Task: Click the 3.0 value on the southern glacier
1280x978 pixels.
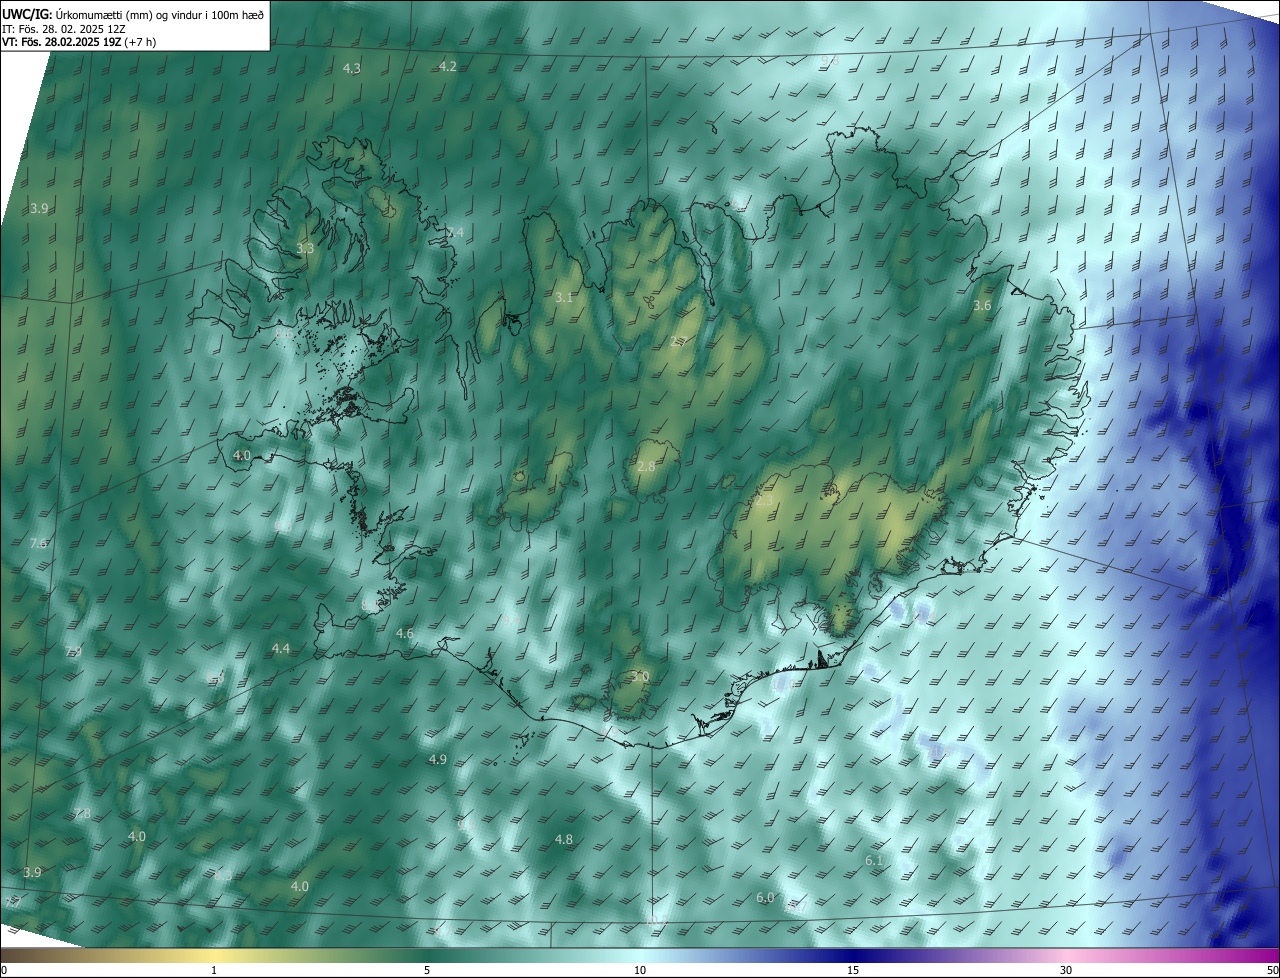Action: (640, 676)
